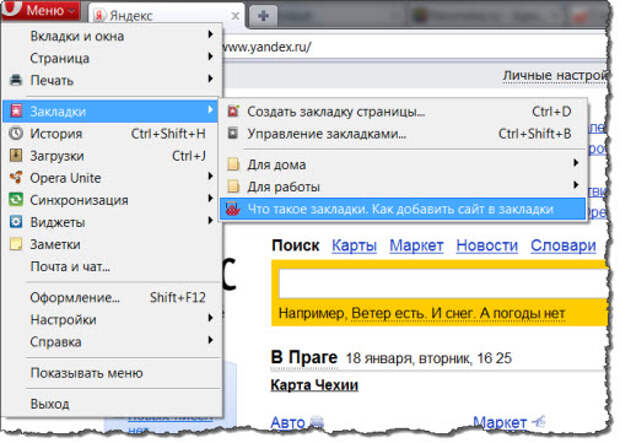
Task: Open the 'Карты' link on Yandex
Action: [x=354, y=246]
